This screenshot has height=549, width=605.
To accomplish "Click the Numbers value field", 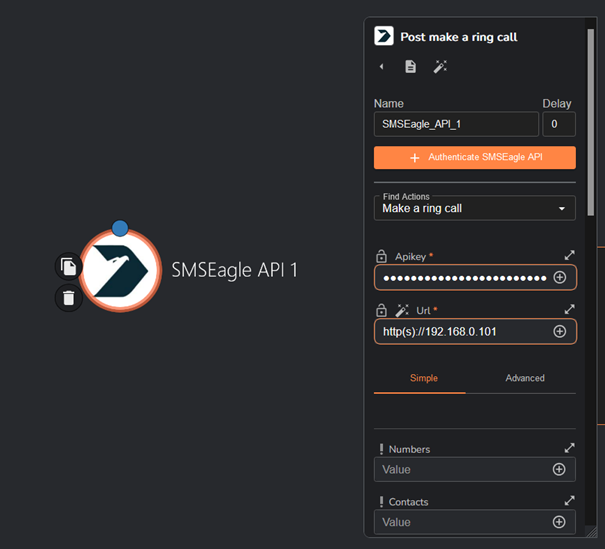I will click(475, 470).
